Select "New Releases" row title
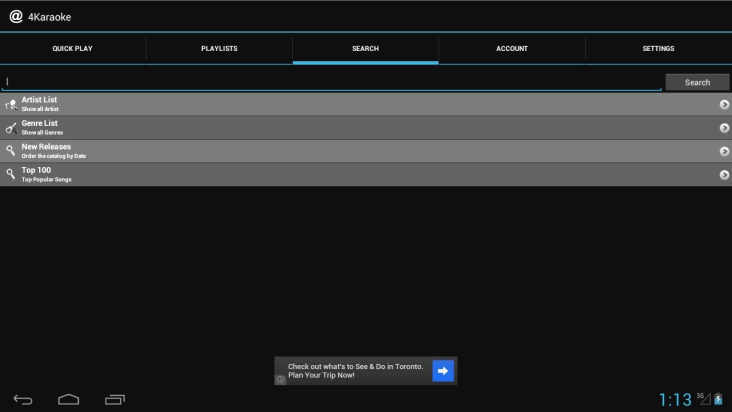Viewport: 732px width, 412px height. 46,147
